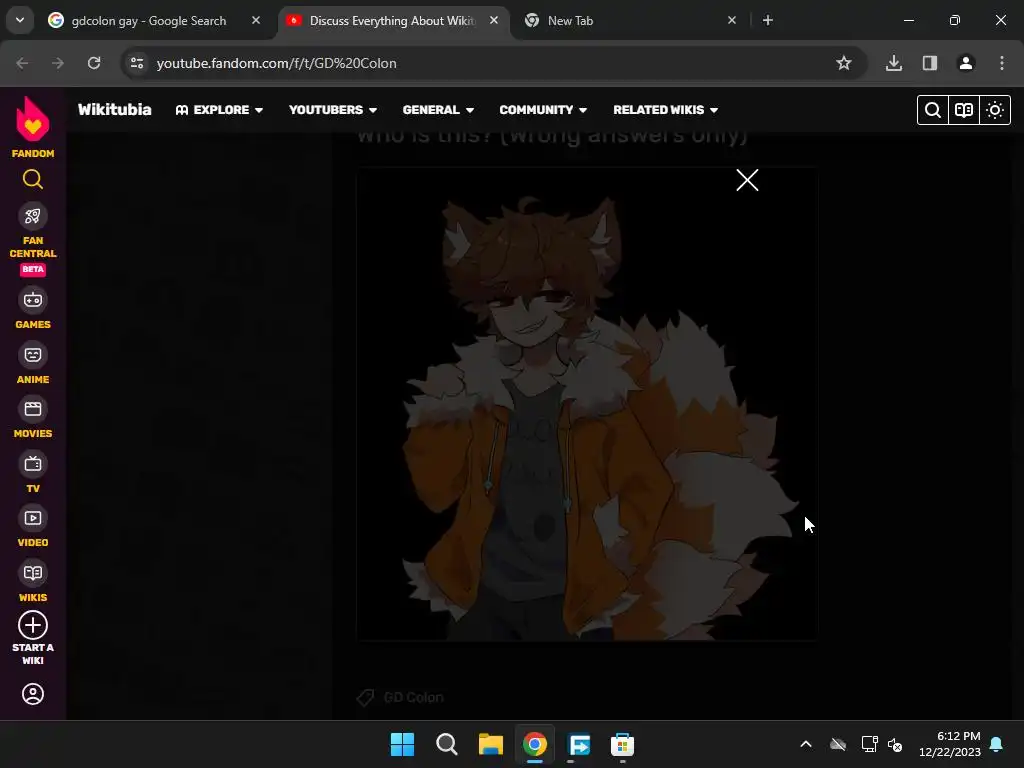The width and height of the screenshot is (1024, 768).
Task: Open Chrome profile menu
Action: click(x=966, y=63)
